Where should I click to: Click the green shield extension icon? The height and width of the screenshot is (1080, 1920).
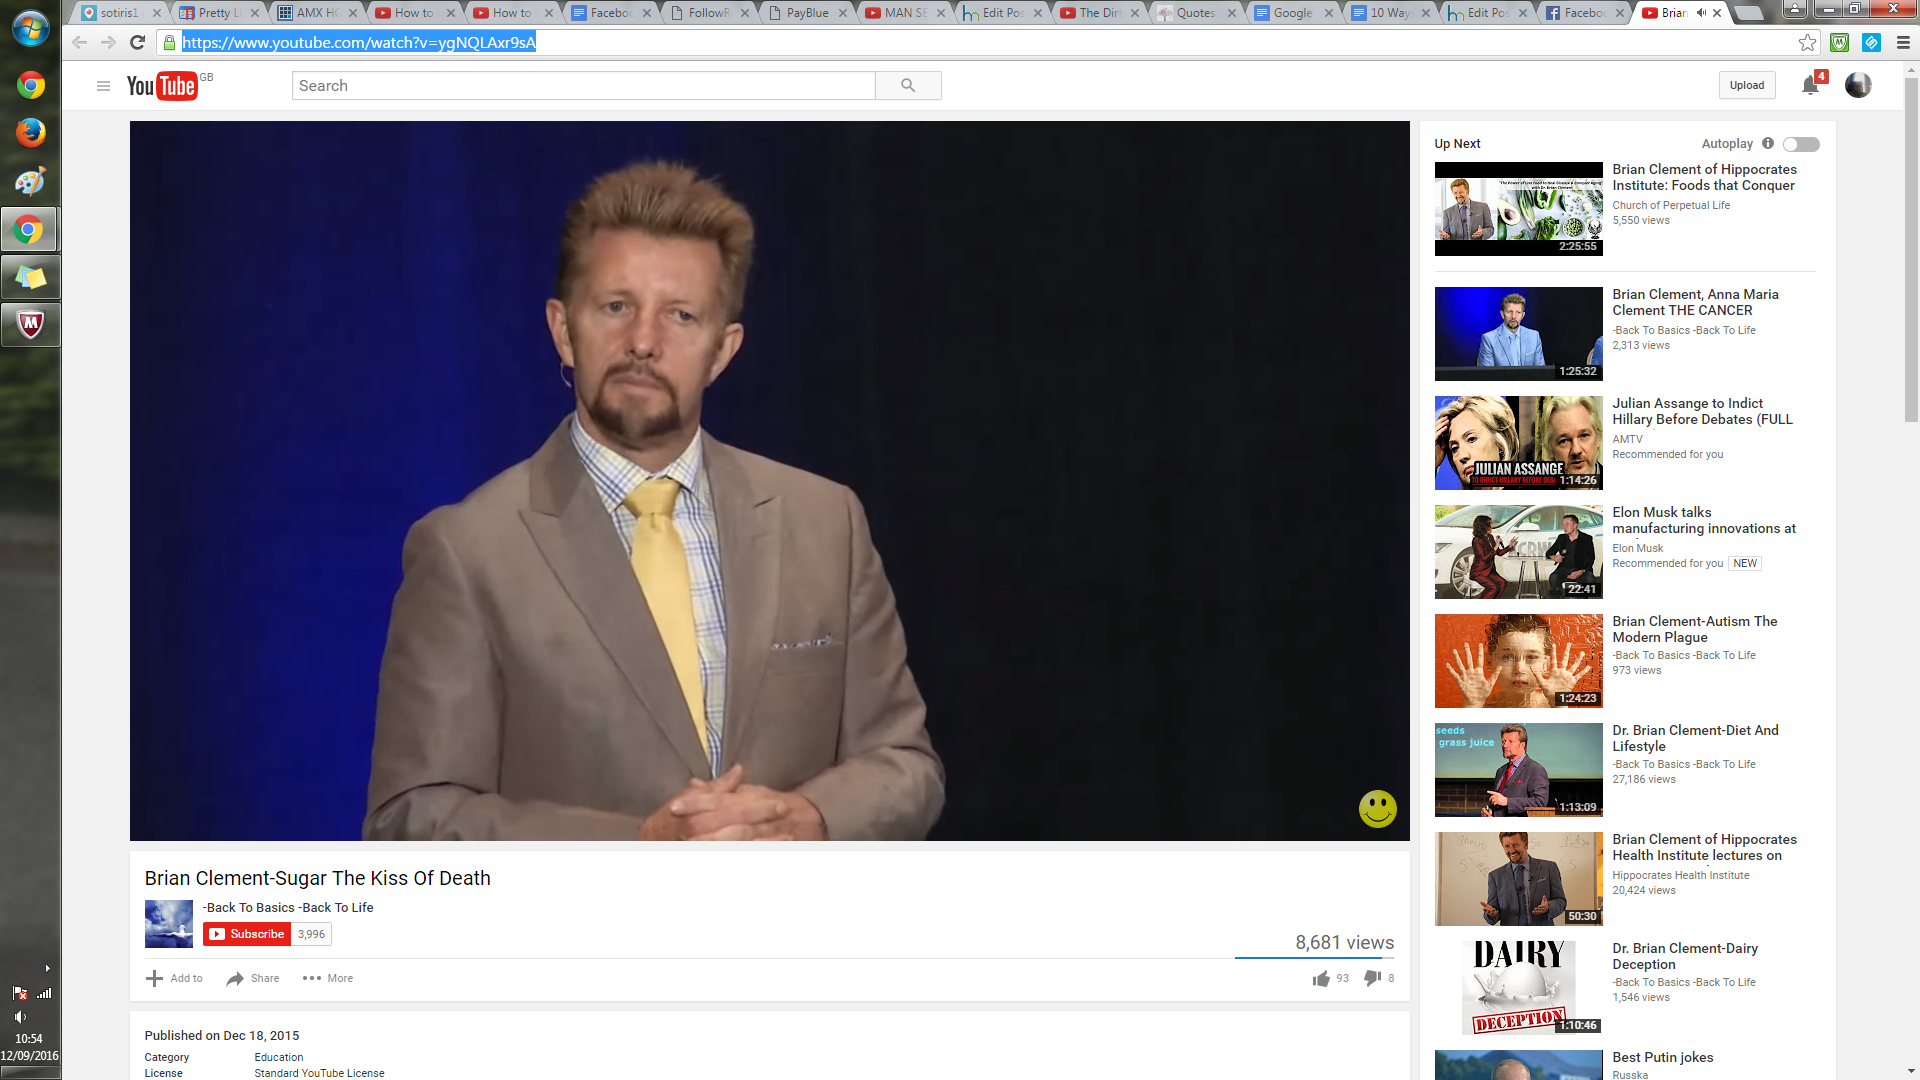coord(1839,42)
